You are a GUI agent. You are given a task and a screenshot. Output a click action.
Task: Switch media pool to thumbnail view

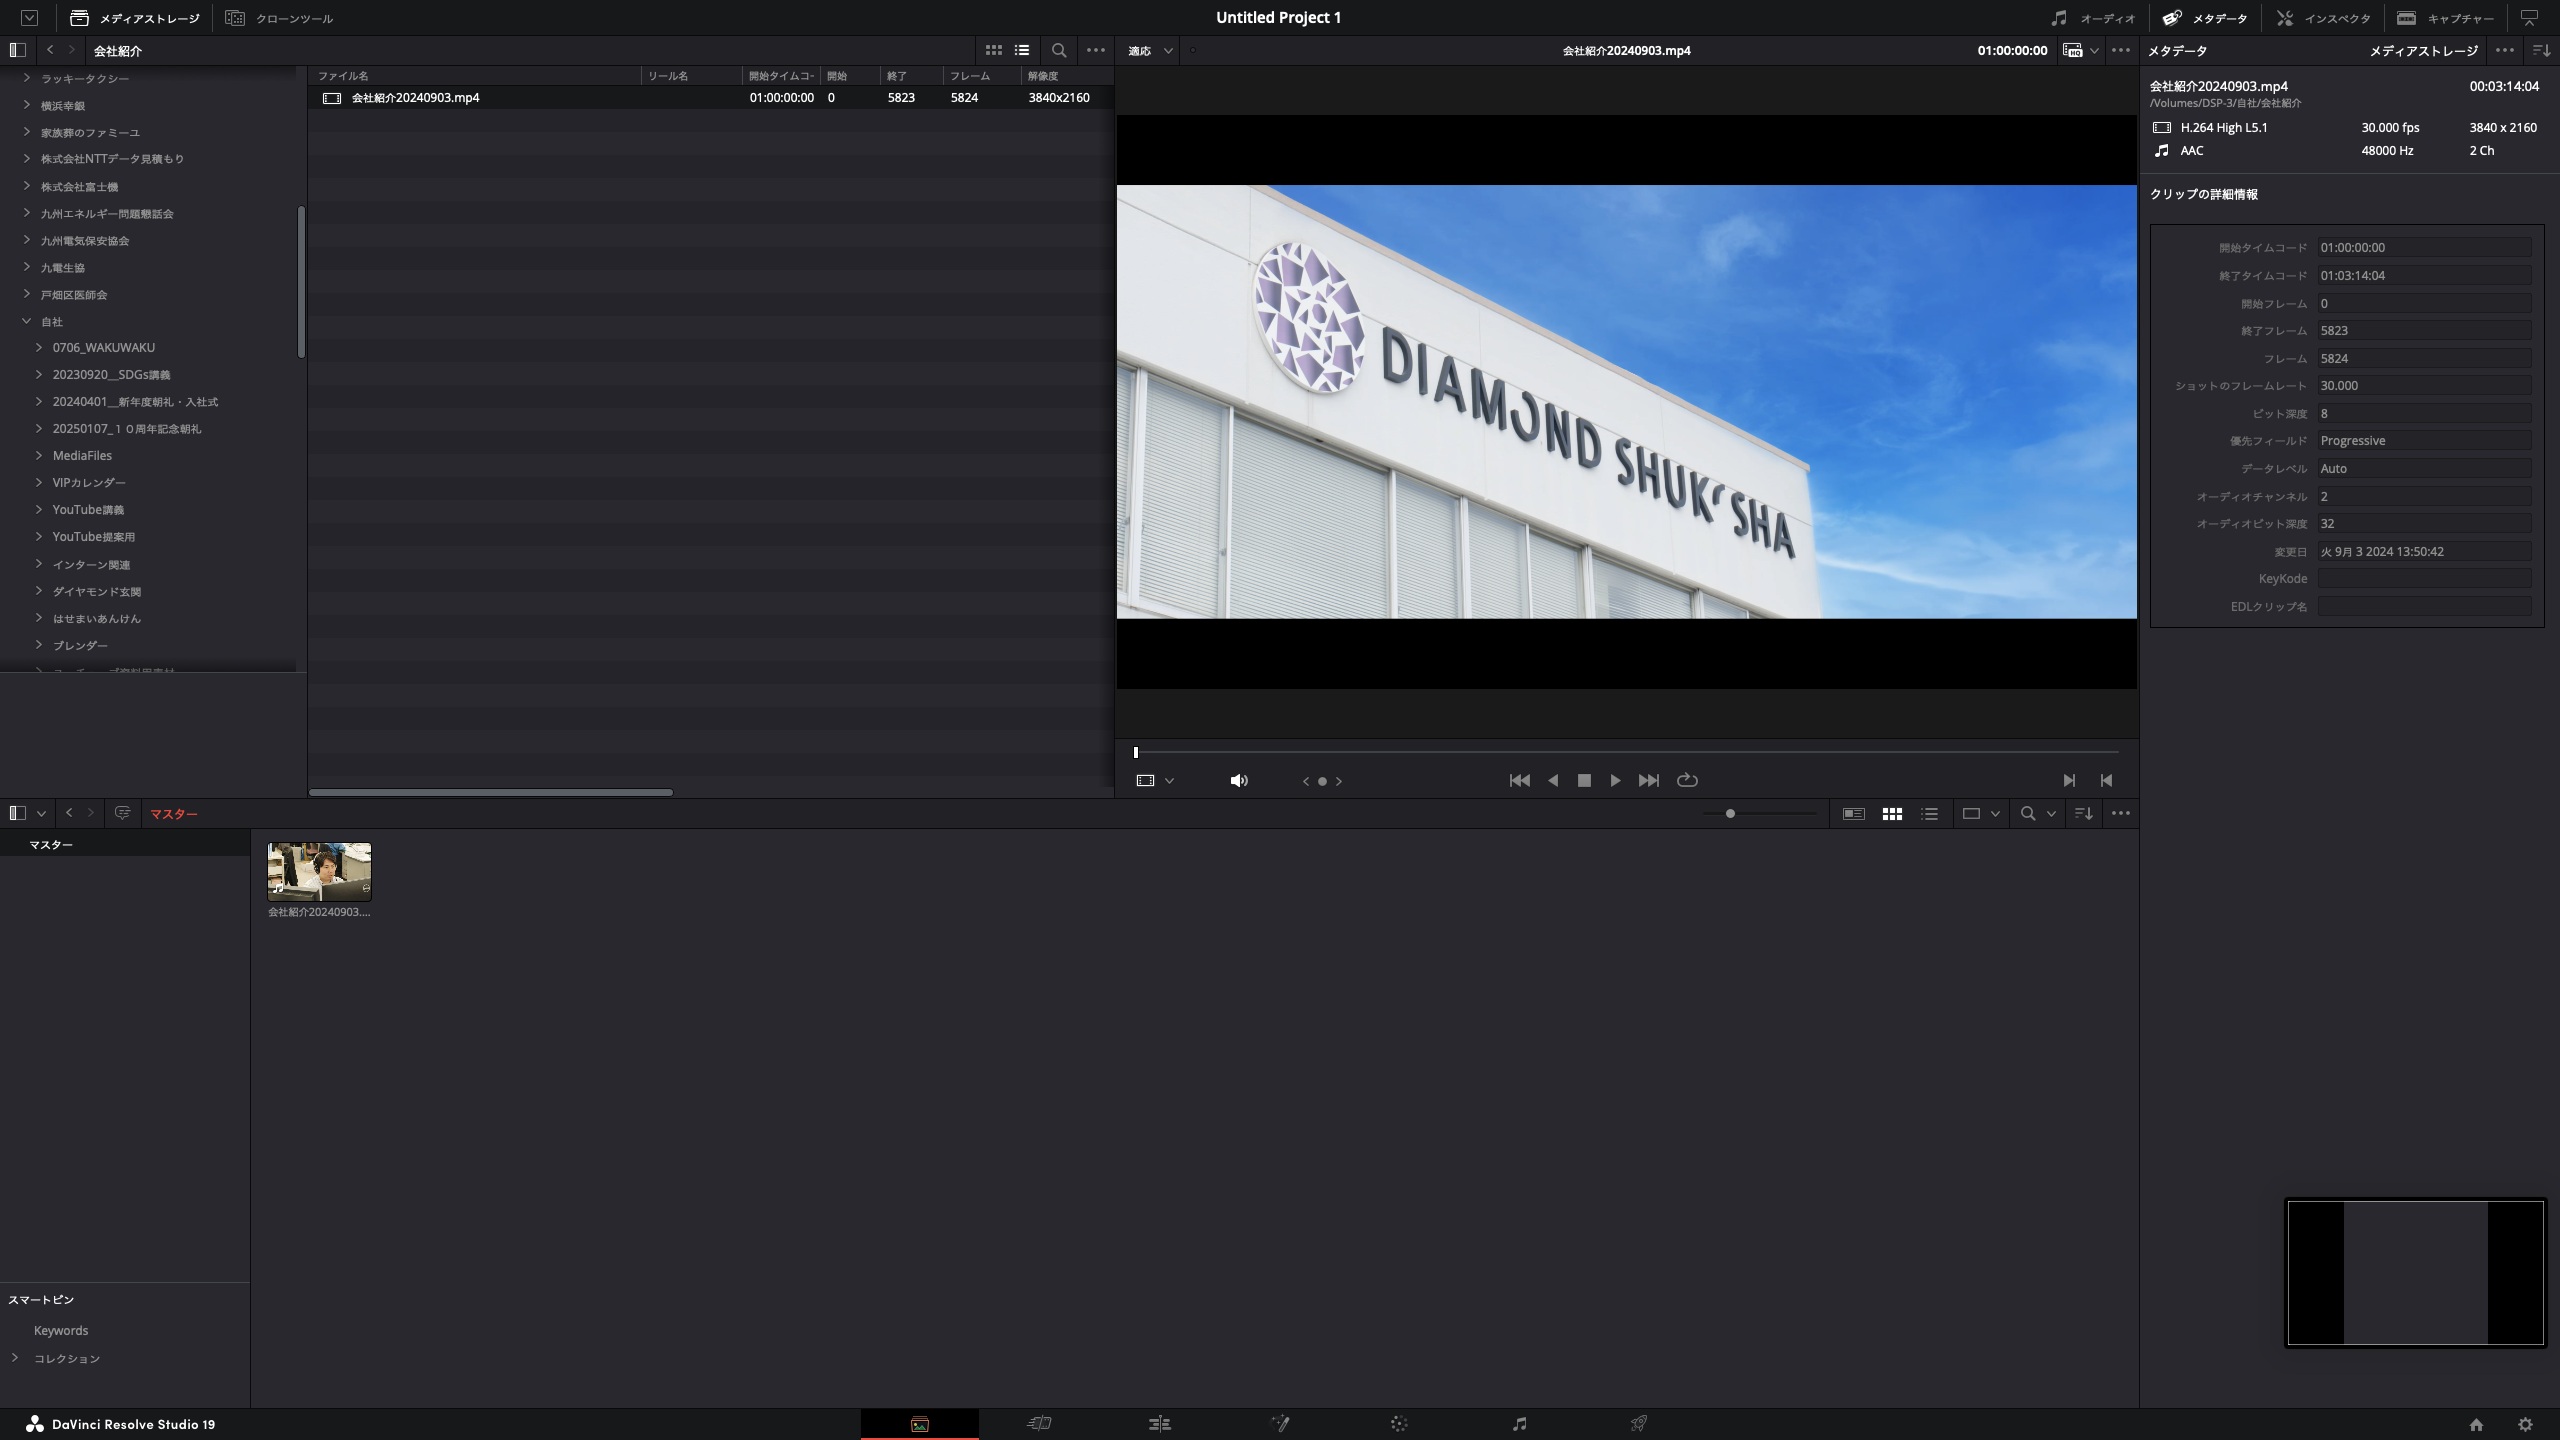coord(1892,814)
